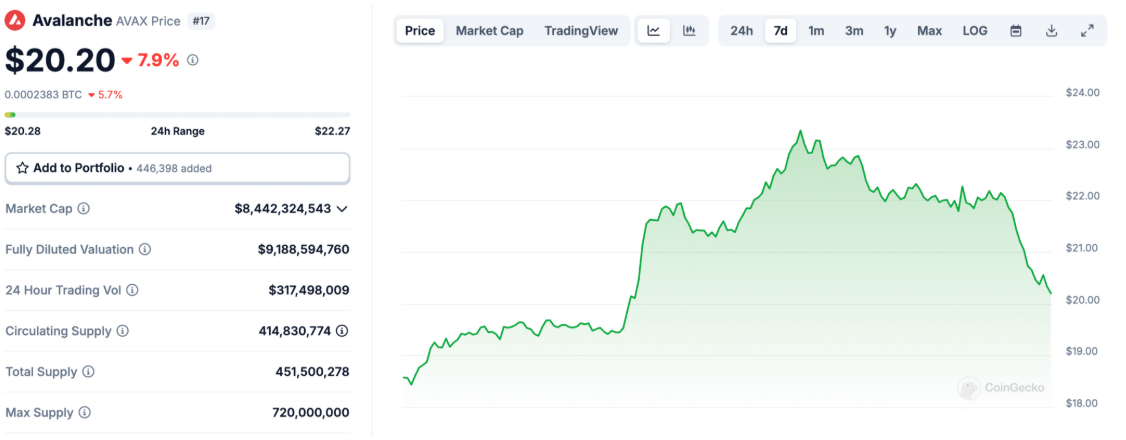Open Market Cap info tooltip icon
1126x440 pixels.
(83, 209)
